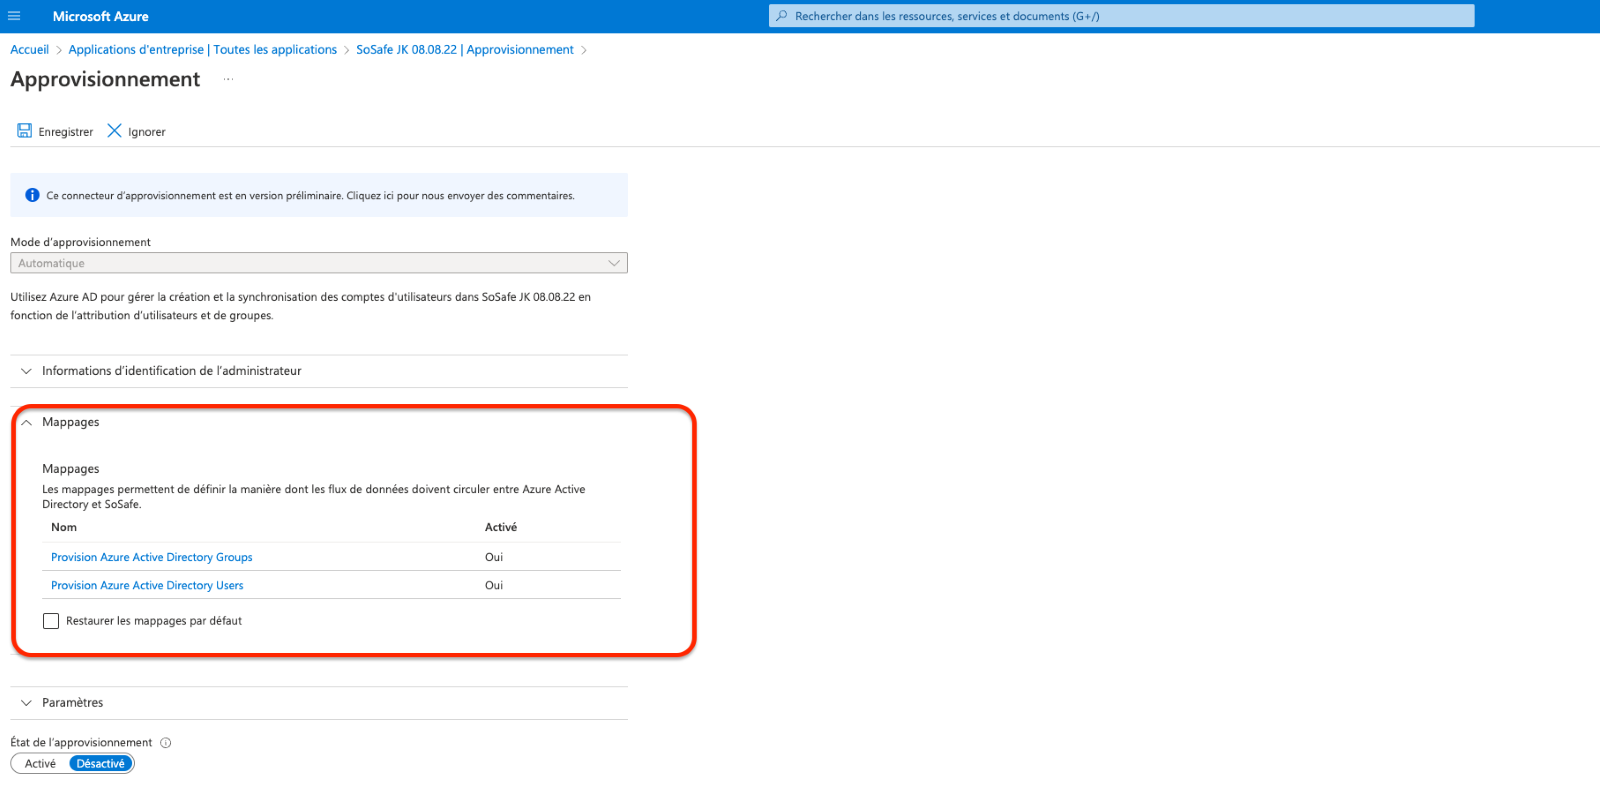The height and width of the screenshot is (803, 1600).
Task: Collapse the Mappages section
Action: (x=27, y=422)
